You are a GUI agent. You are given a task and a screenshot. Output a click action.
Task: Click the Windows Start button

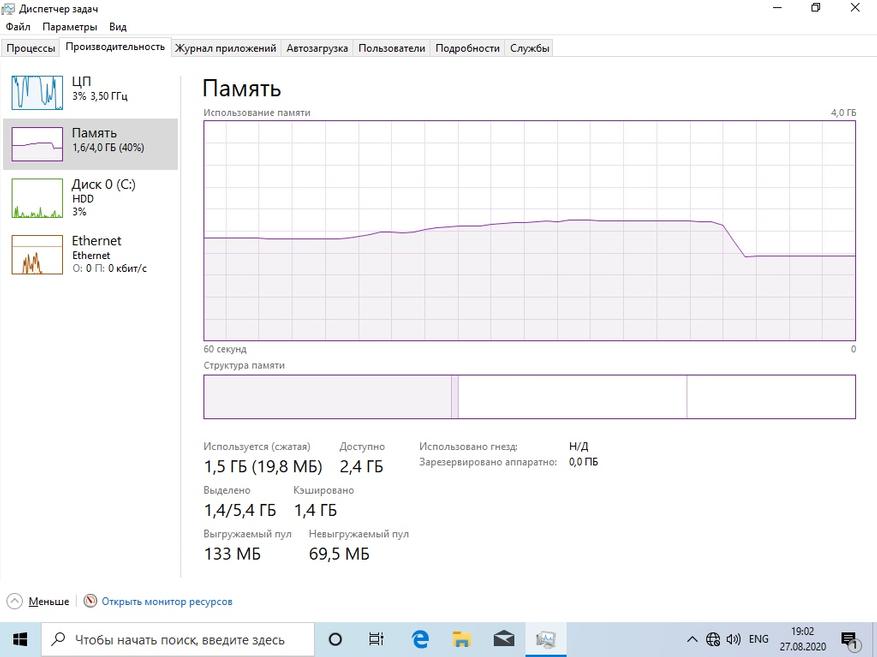(x=20, y=639)
